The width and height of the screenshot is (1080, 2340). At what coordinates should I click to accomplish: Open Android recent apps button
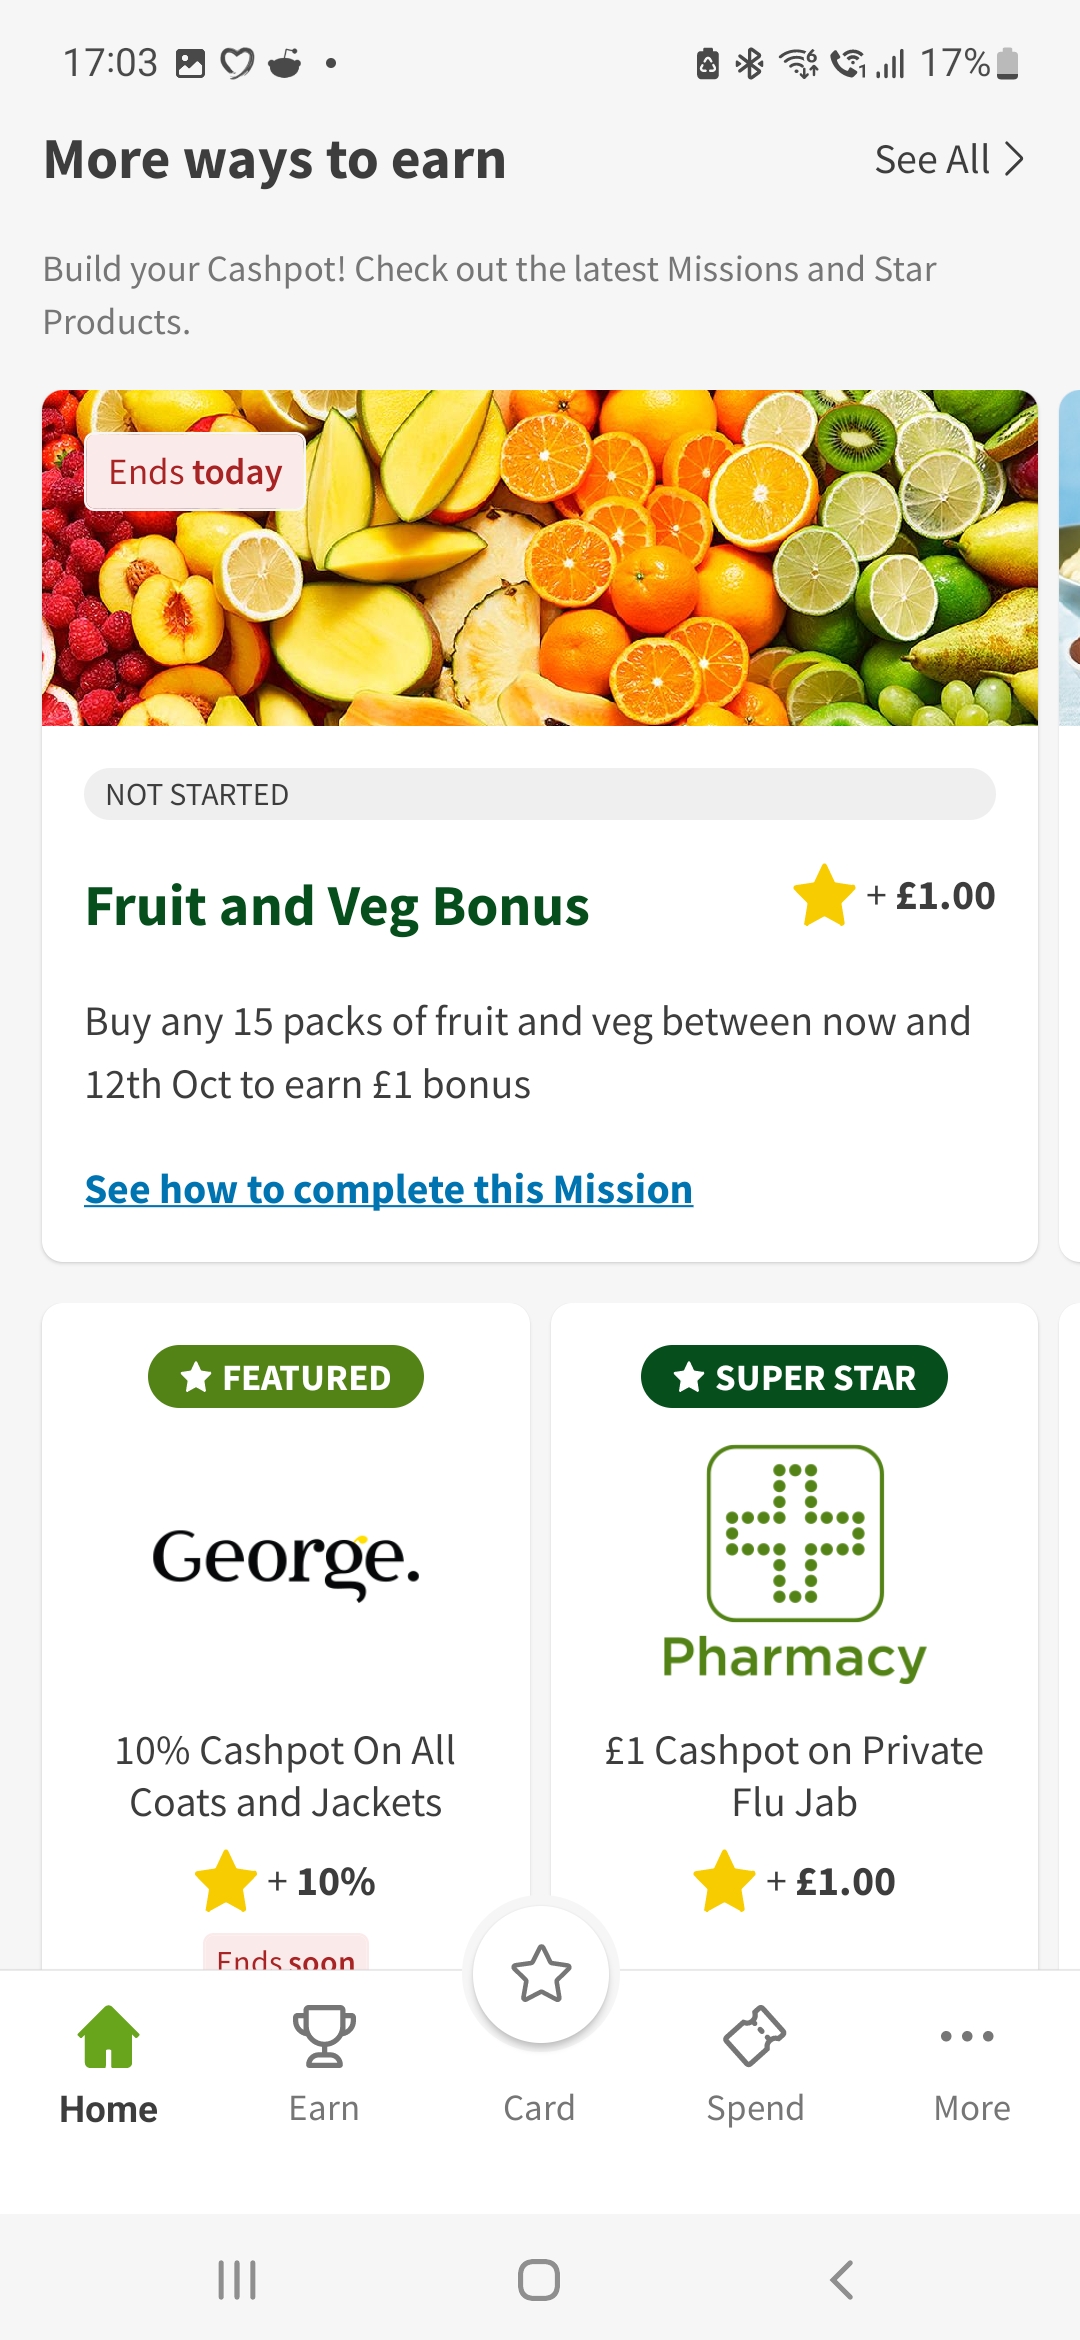237,2280
